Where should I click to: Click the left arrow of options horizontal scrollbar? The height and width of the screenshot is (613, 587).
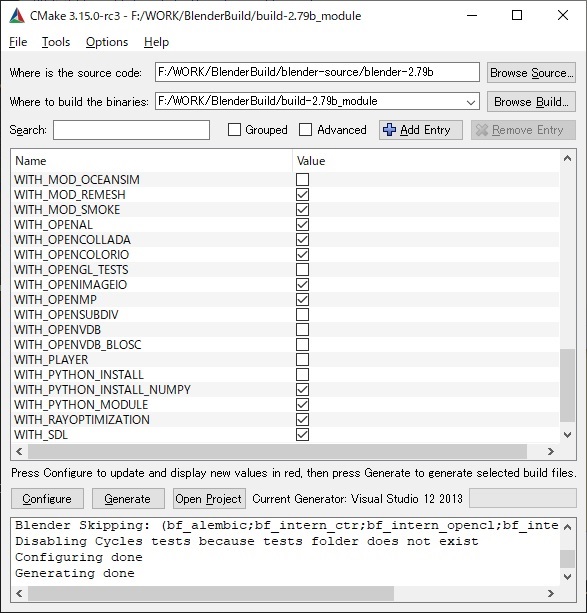click(x=19, y=452)
